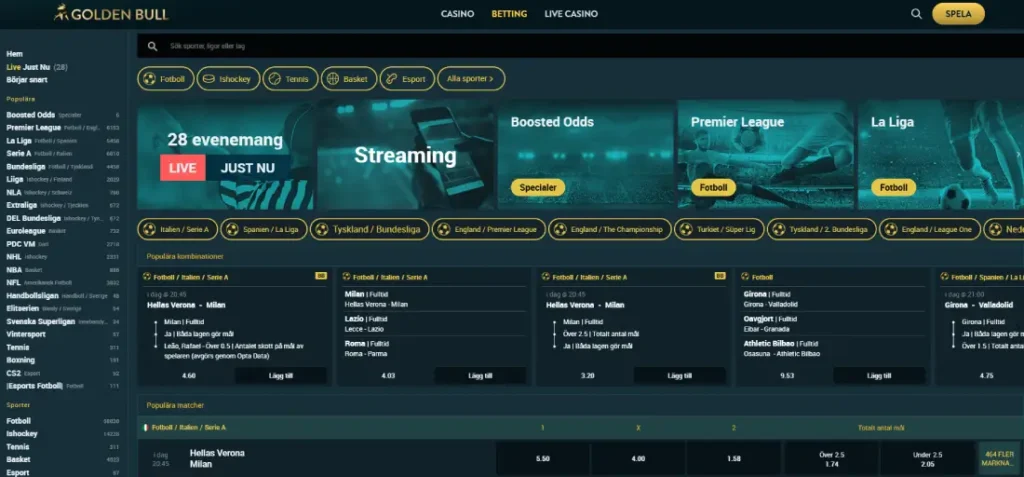This screenshot has height=477, width=1024.
Task: Open the Casino tab
Action: (457, 14)
